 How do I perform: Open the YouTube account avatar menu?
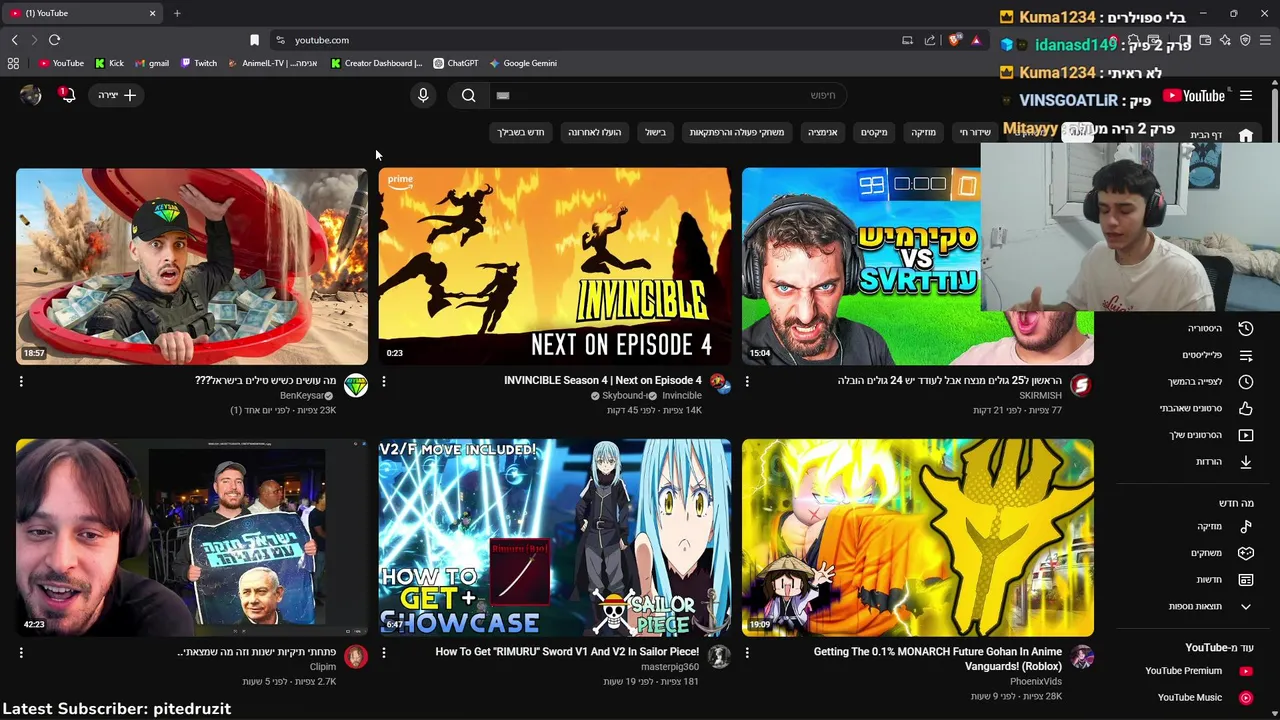pos(31,95)
